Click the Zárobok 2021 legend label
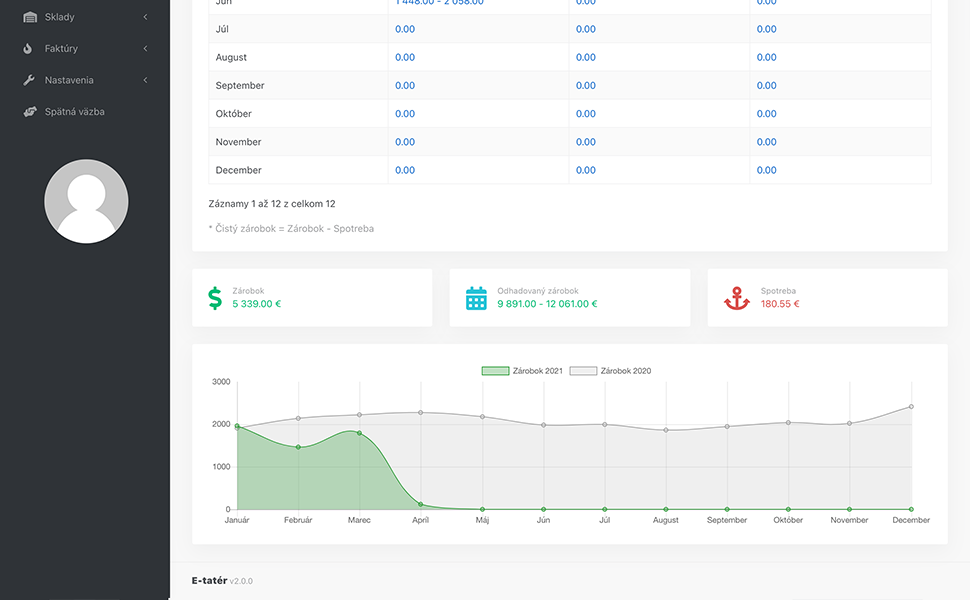The image size is (970, 600). tap(538, 371)
